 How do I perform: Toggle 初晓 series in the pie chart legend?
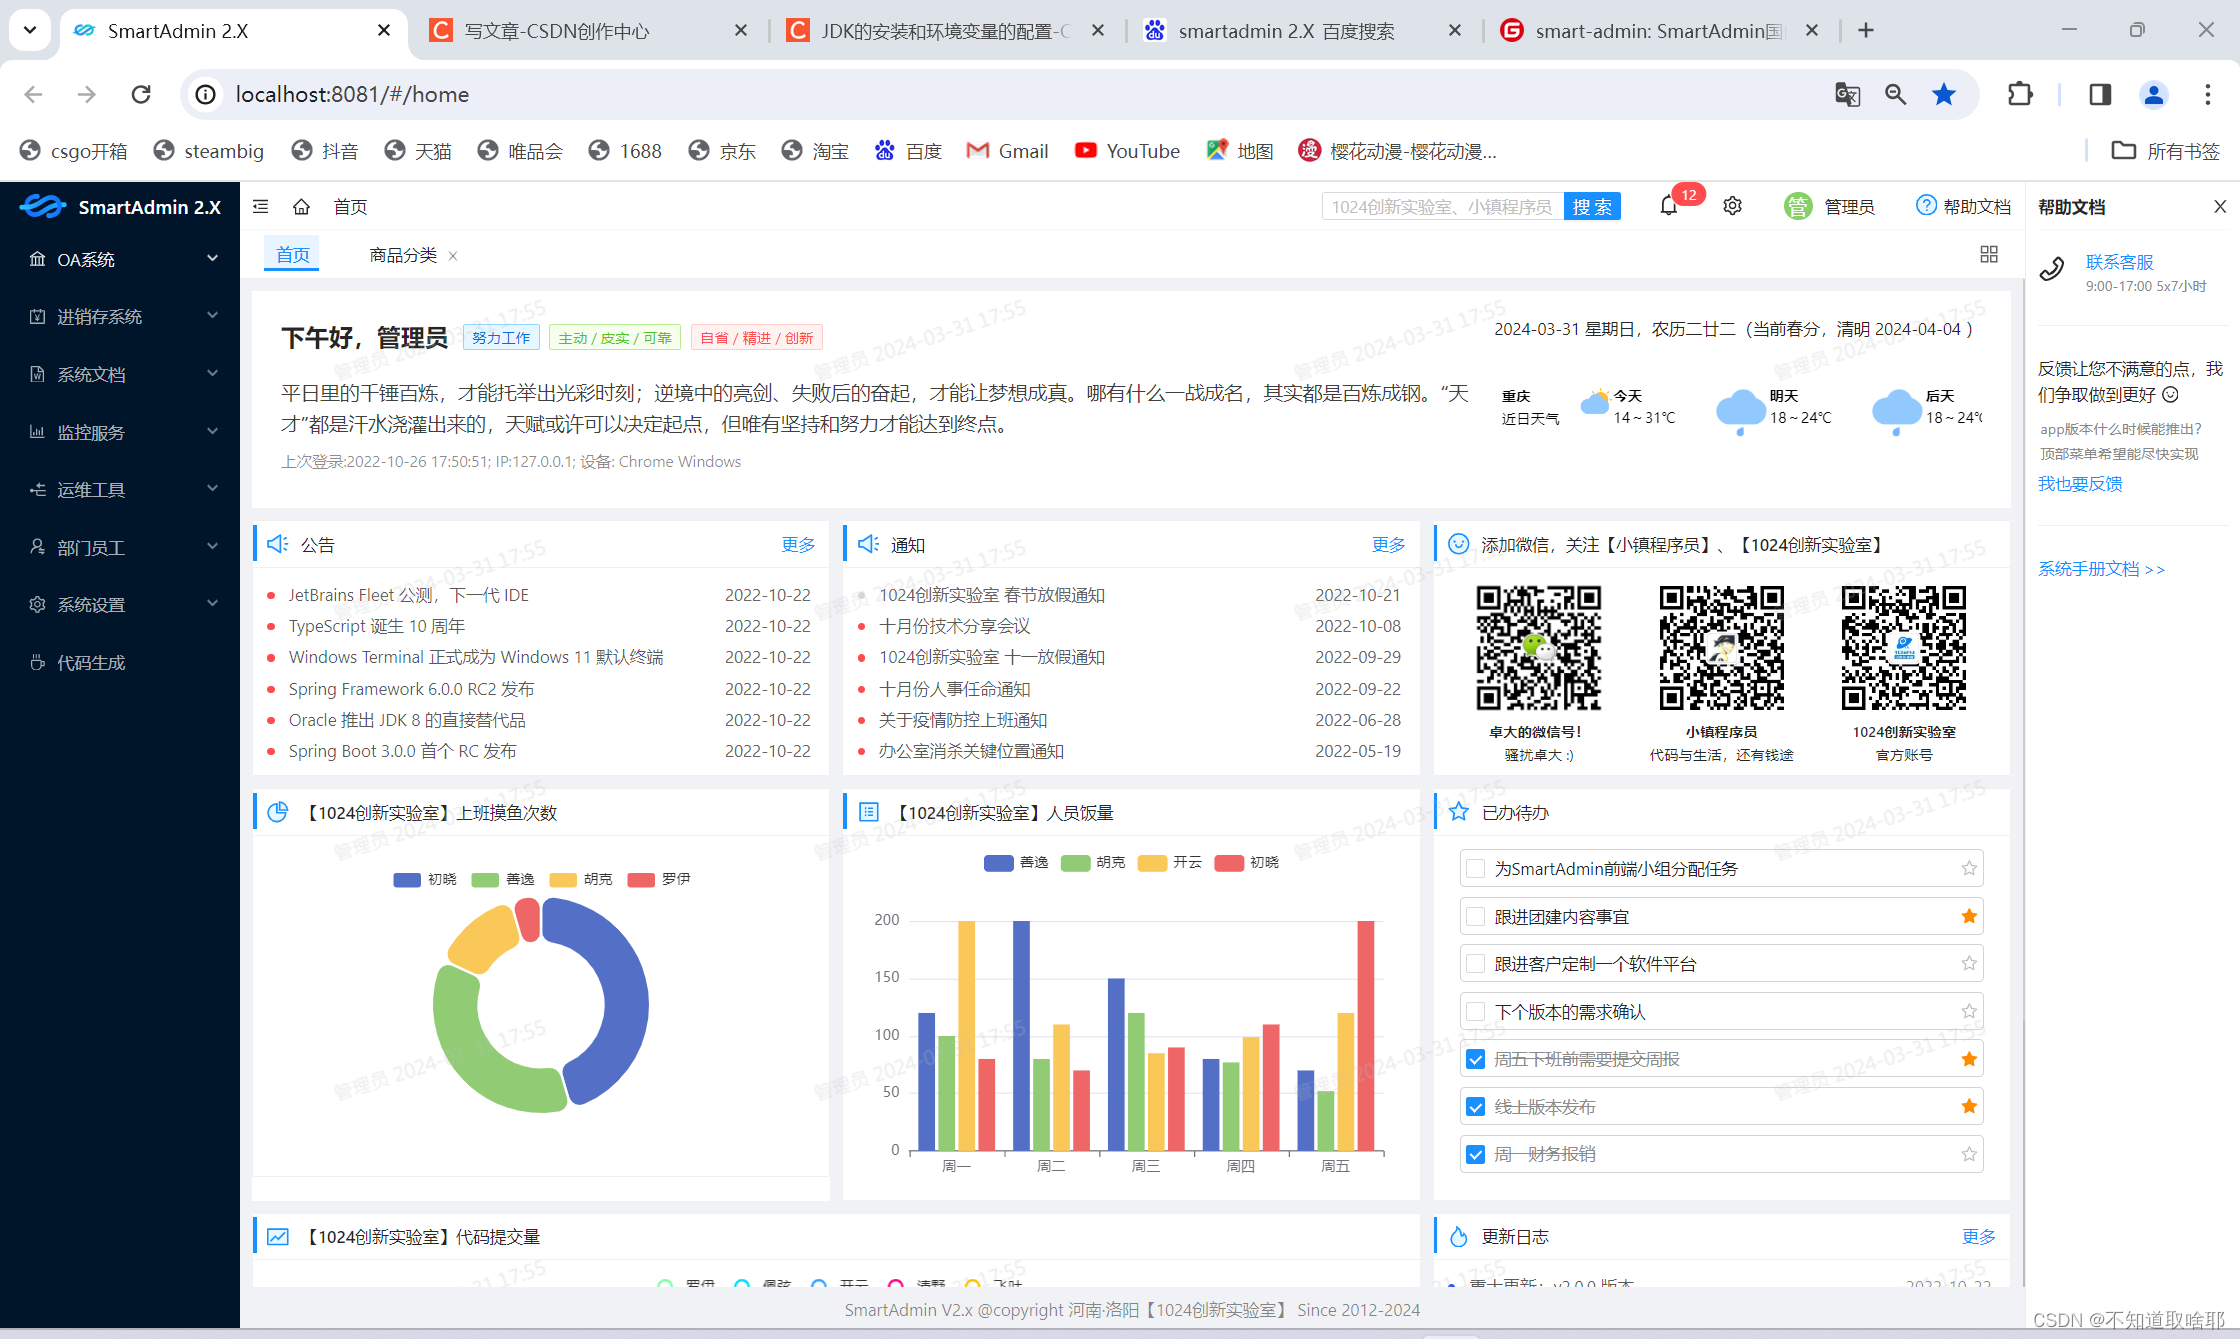[x=425, y=879]
